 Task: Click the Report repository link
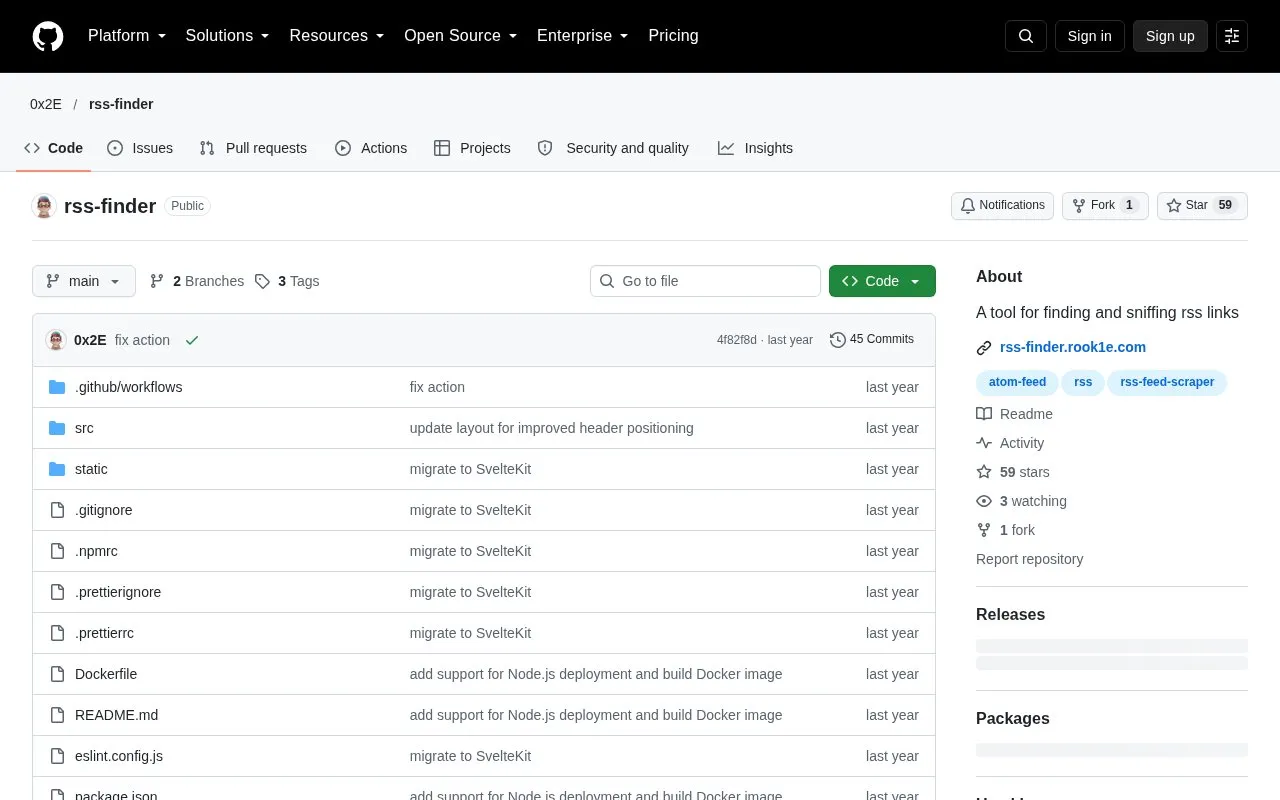tap(1029, 559)
